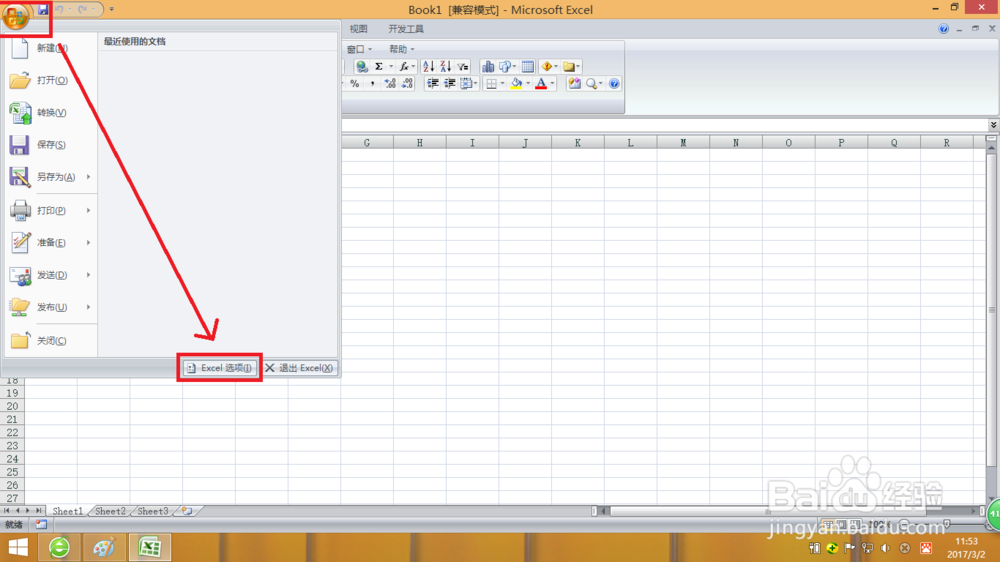The width and height of the screenshot is (1000, 562).
Task: Click the table grid toolbar icon
Action: pos(527,66)
